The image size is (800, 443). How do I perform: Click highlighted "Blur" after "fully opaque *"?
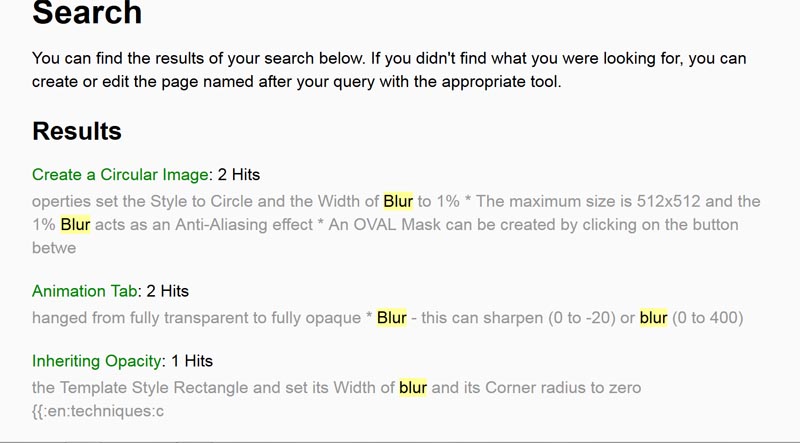click(392, 318)
